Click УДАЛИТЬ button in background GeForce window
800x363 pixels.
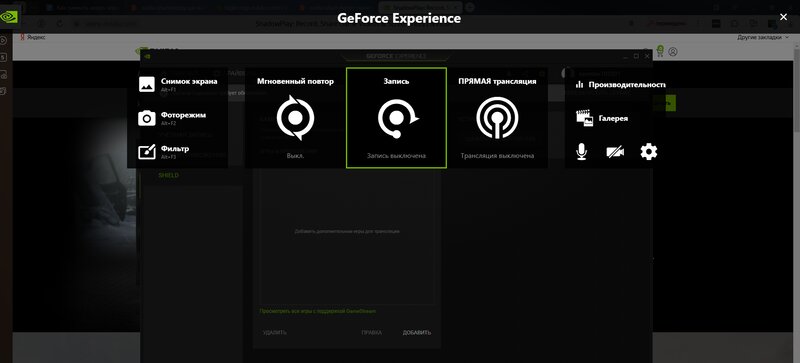(274, 332)
